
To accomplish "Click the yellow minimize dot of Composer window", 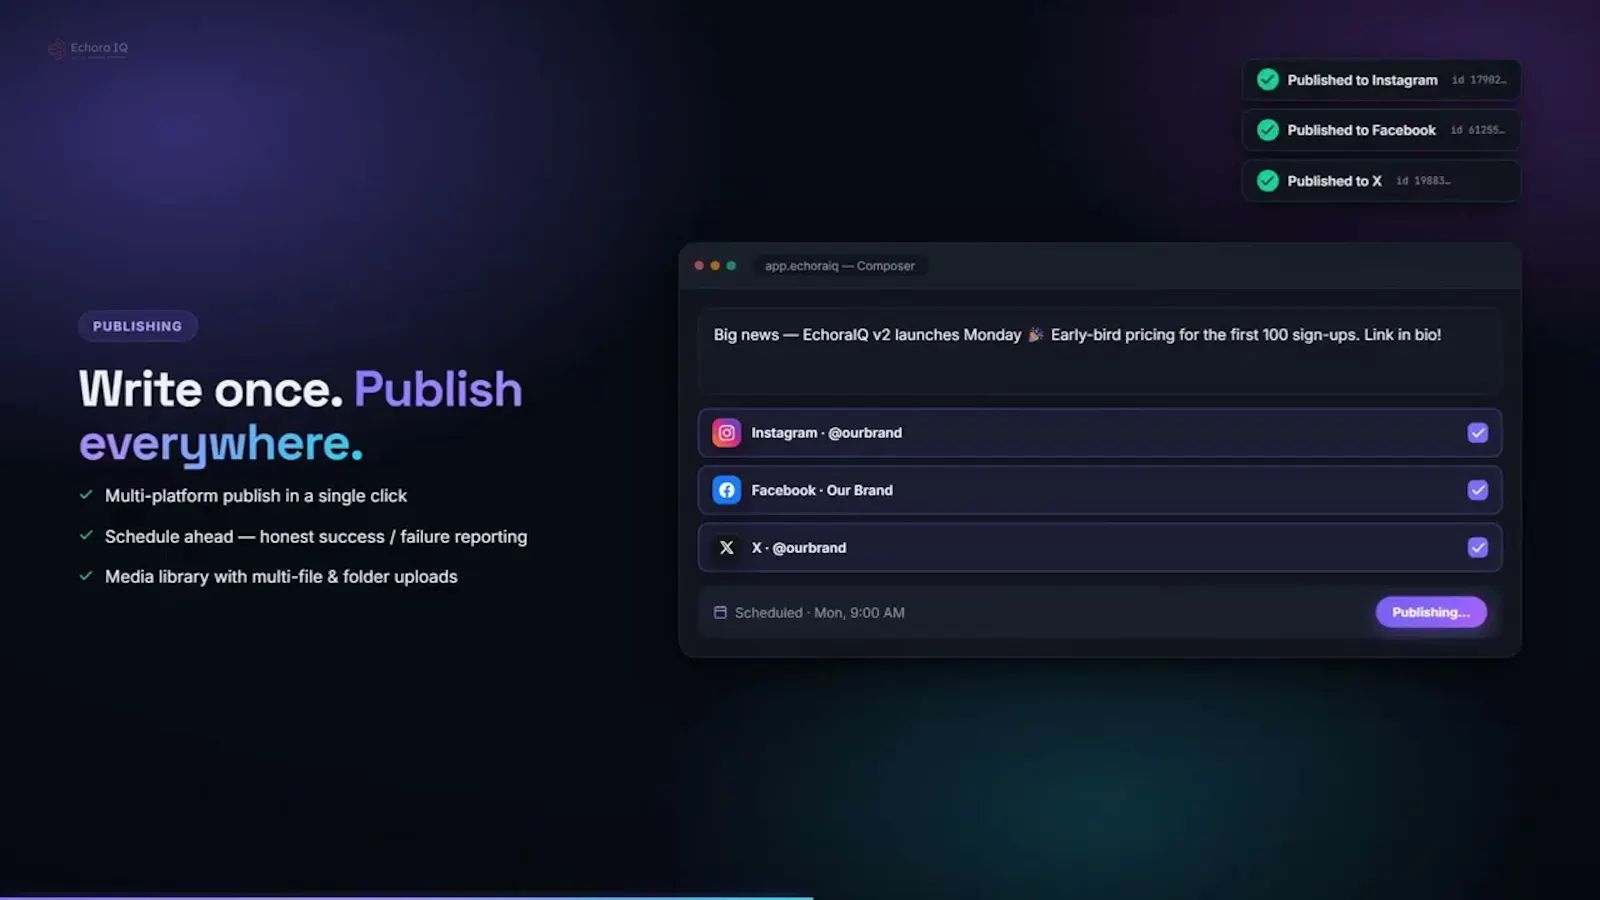I will (715, 266).
